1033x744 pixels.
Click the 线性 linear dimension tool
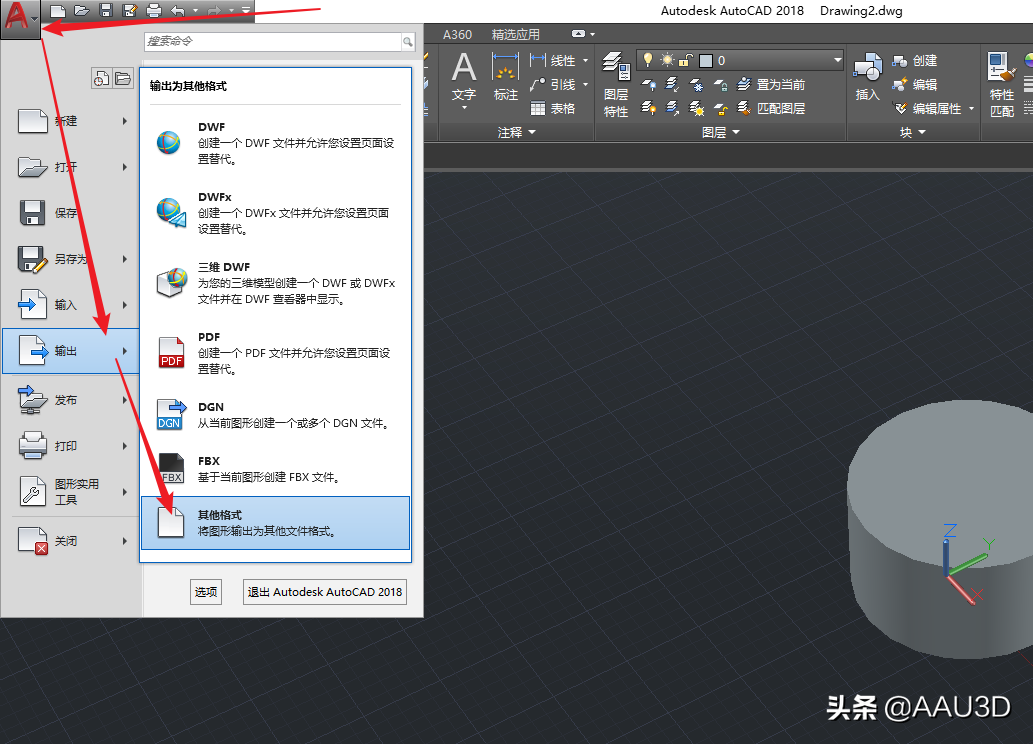click(x=554, y=61)
